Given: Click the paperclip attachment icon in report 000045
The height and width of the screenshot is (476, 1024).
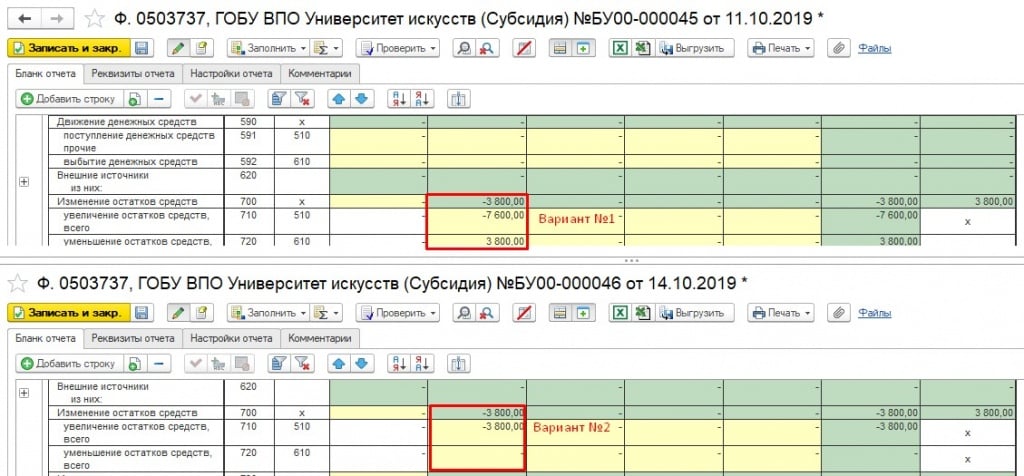Looking at the screenshot, I should 839,48.
